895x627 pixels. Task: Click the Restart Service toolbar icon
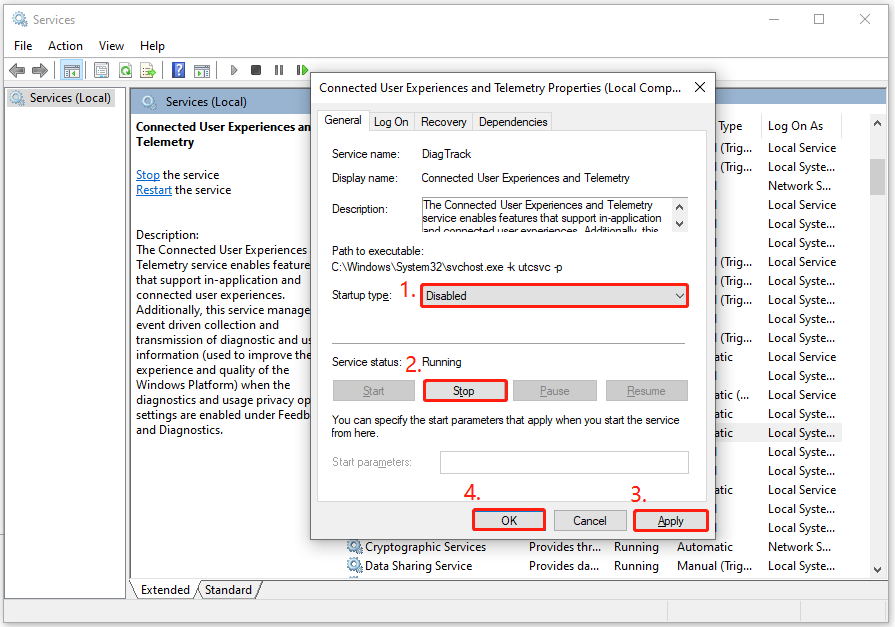(x=302, y=70)
